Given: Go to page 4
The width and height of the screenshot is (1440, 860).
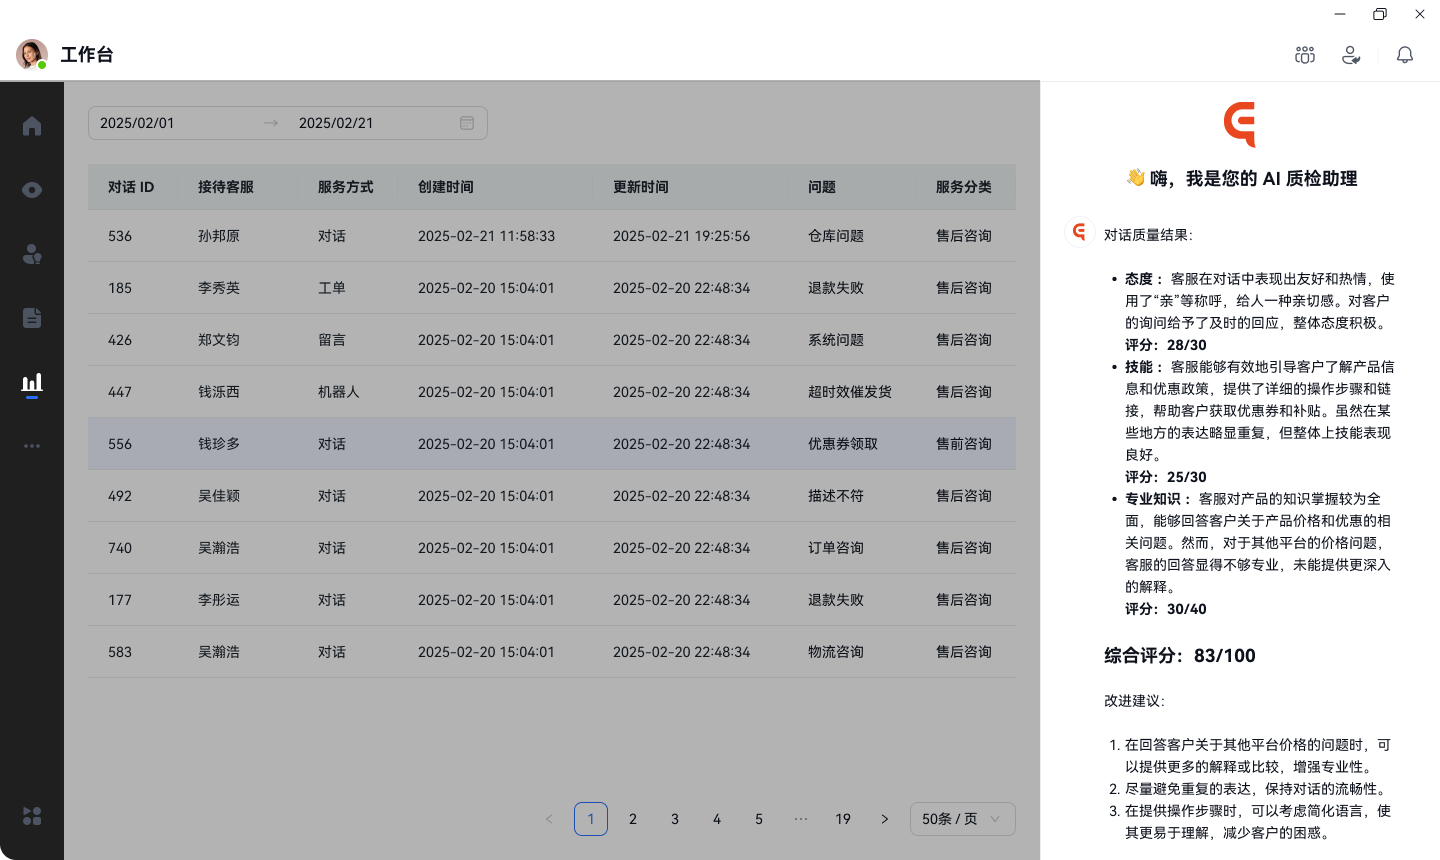Looking at the screenshot, I should click(717, 819).
